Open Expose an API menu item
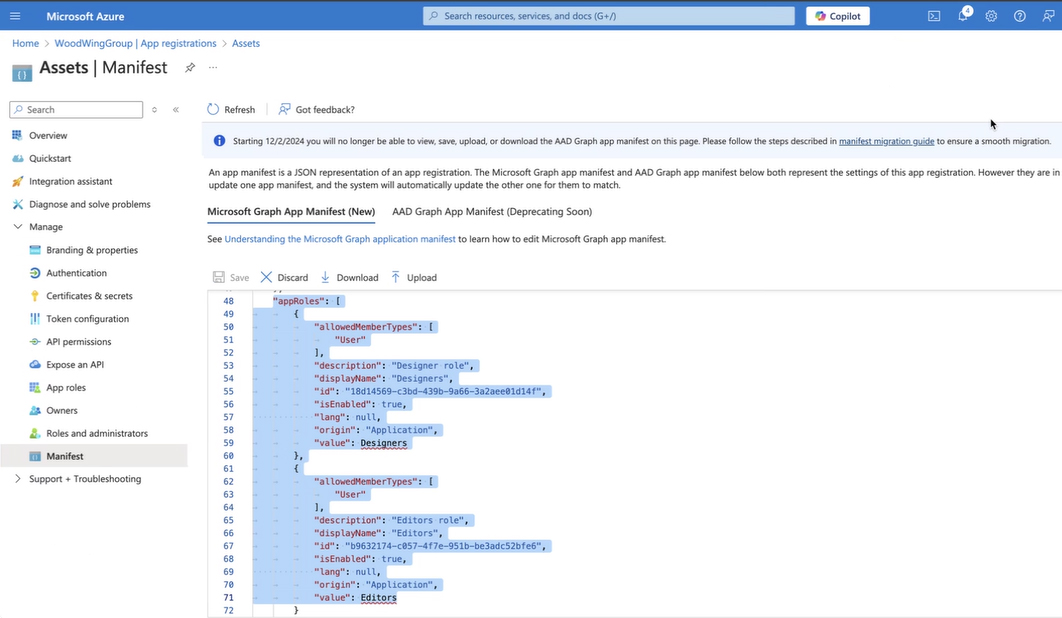Viewport: 1062px width, 618px height. click(75, 365)
